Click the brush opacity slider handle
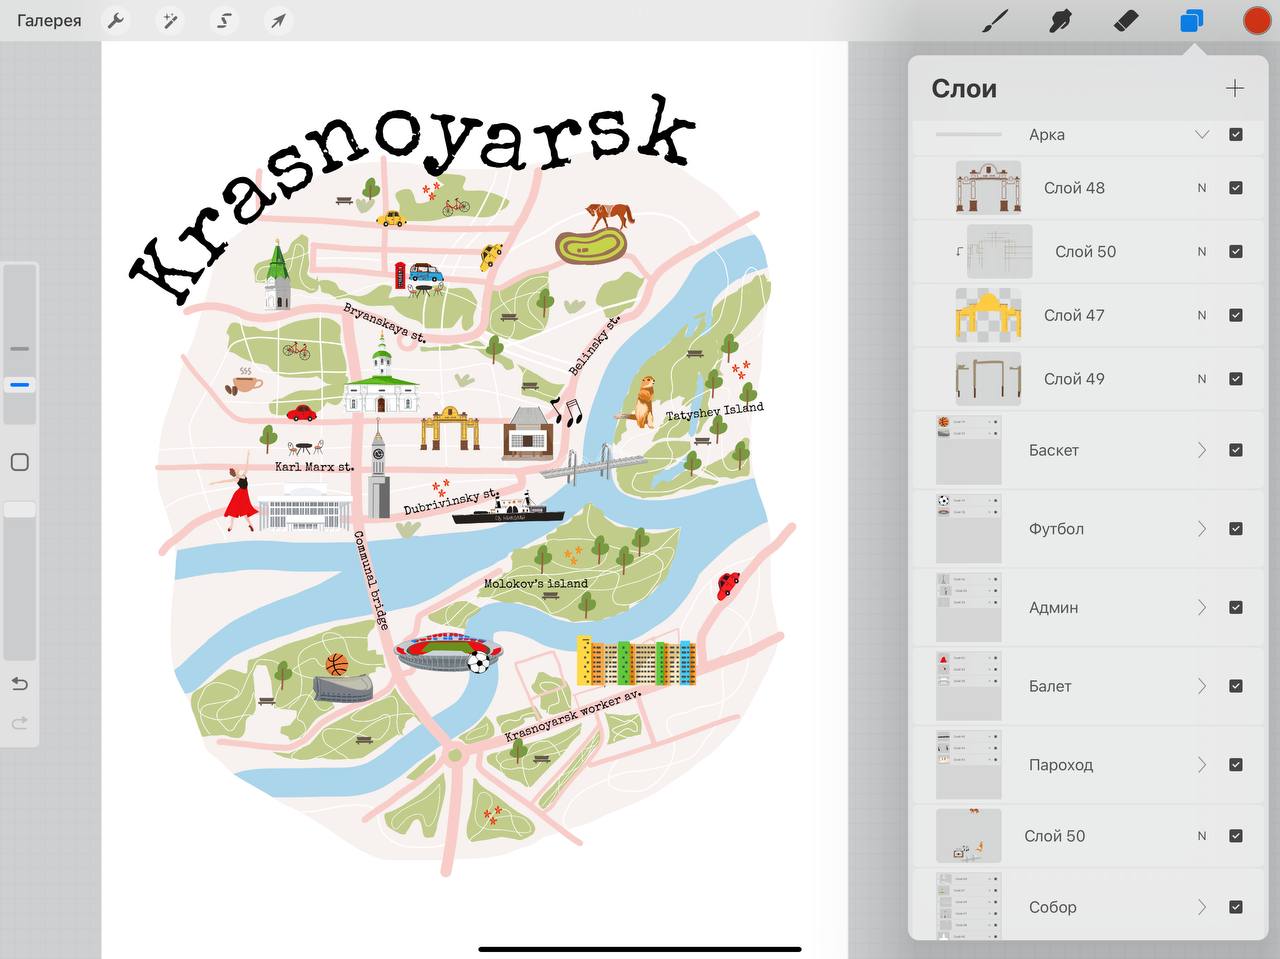 point(19,510)
